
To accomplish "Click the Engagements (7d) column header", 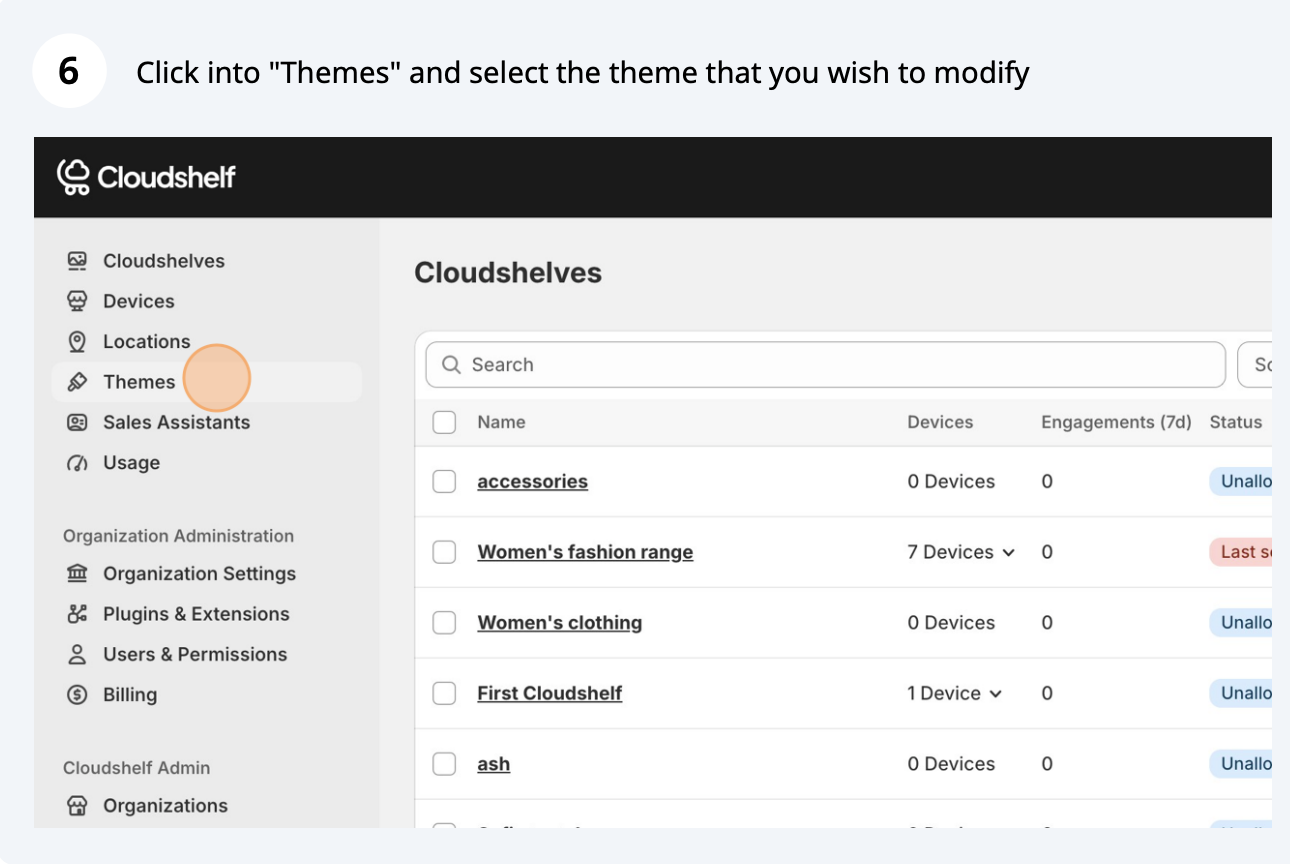I will point(1116,422).
